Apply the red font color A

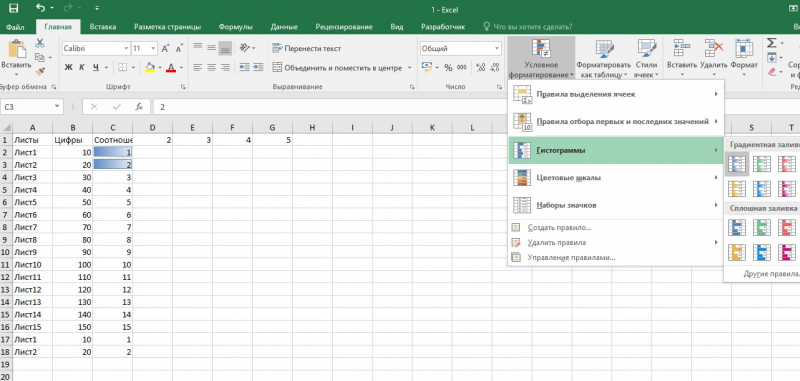coord(171,67)
